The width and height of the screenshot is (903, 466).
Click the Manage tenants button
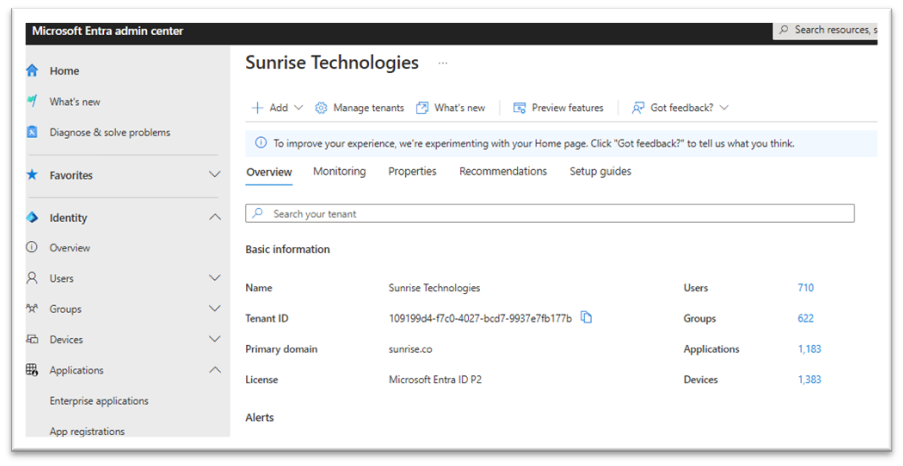tap(359, 108)
